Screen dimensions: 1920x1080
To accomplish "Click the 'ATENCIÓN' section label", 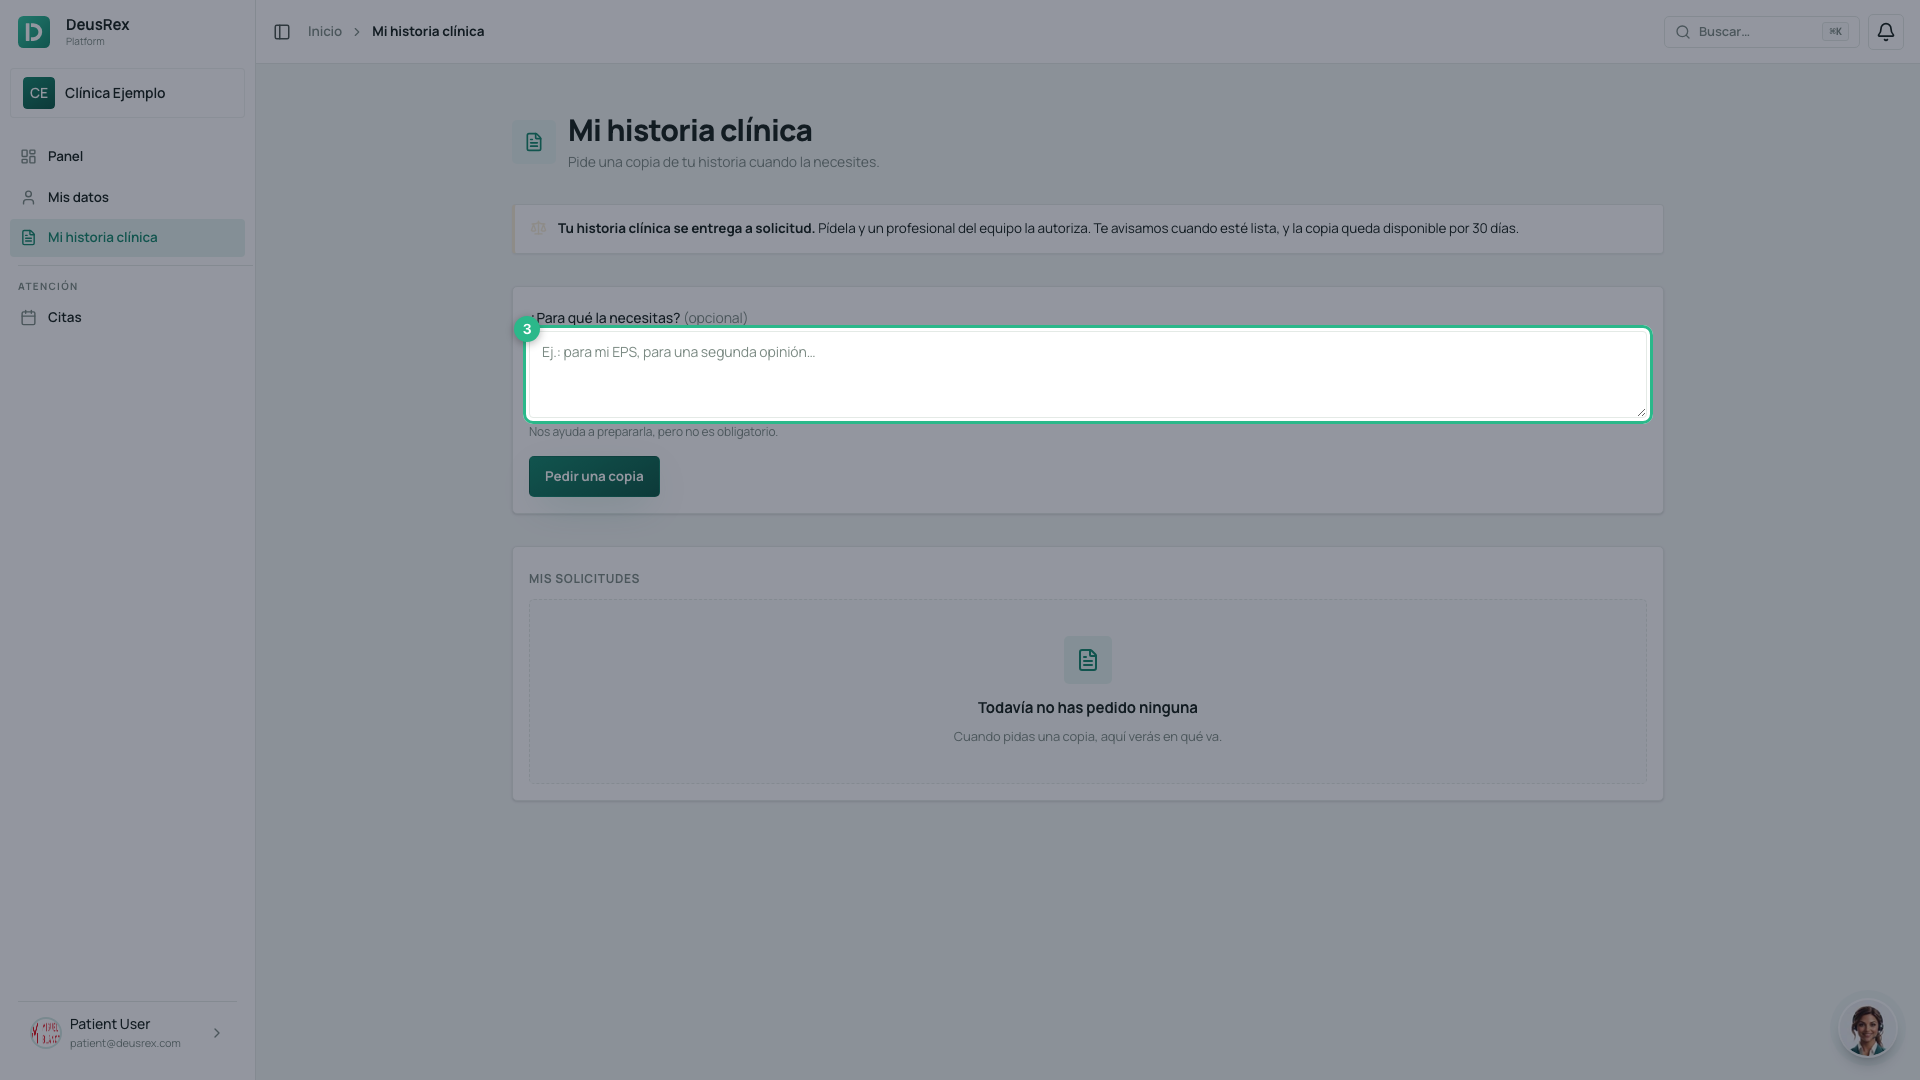I will click(48, 287).
